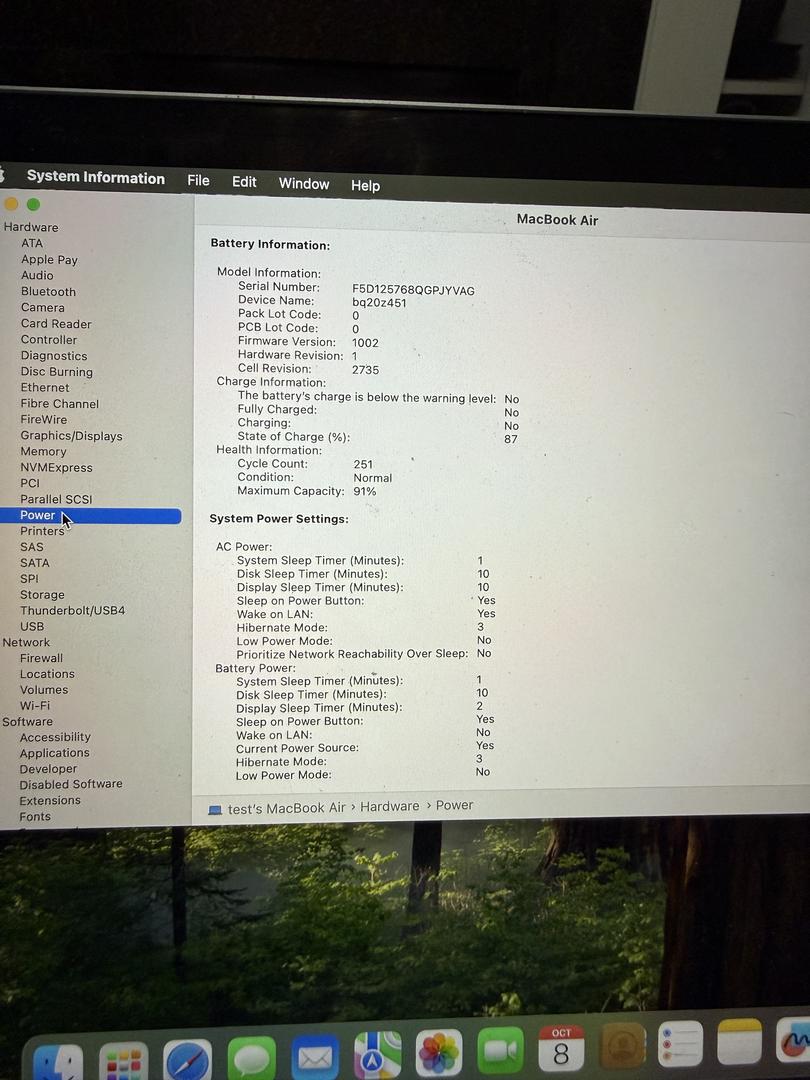Collapse the Network category in sidebar

tap(26, 643)
